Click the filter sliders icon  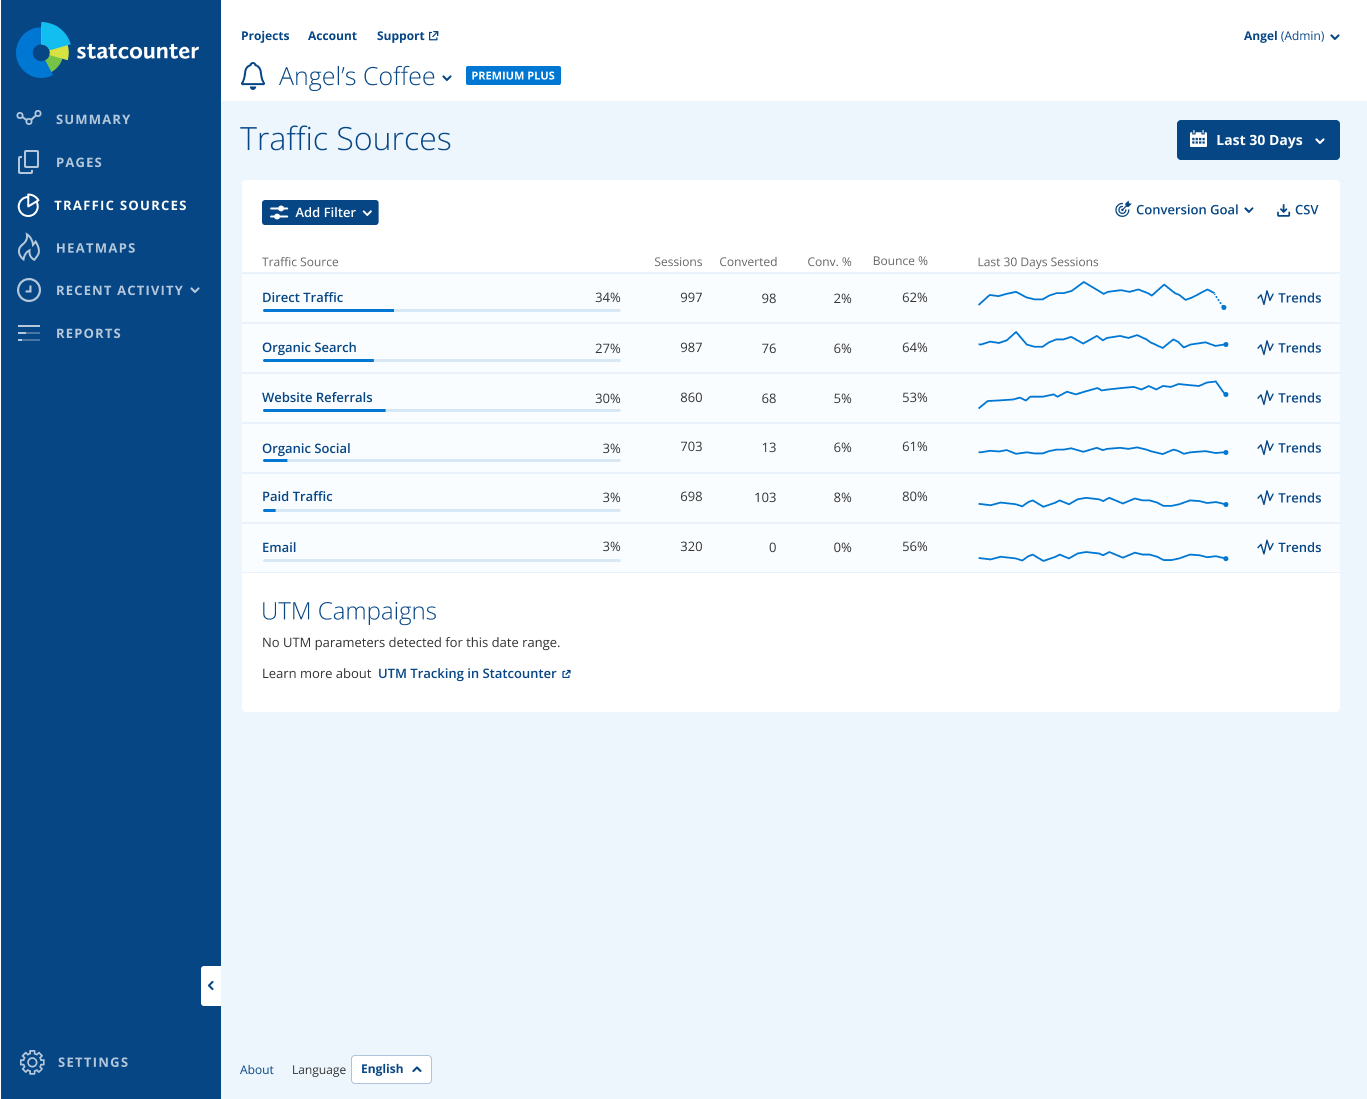279,212
